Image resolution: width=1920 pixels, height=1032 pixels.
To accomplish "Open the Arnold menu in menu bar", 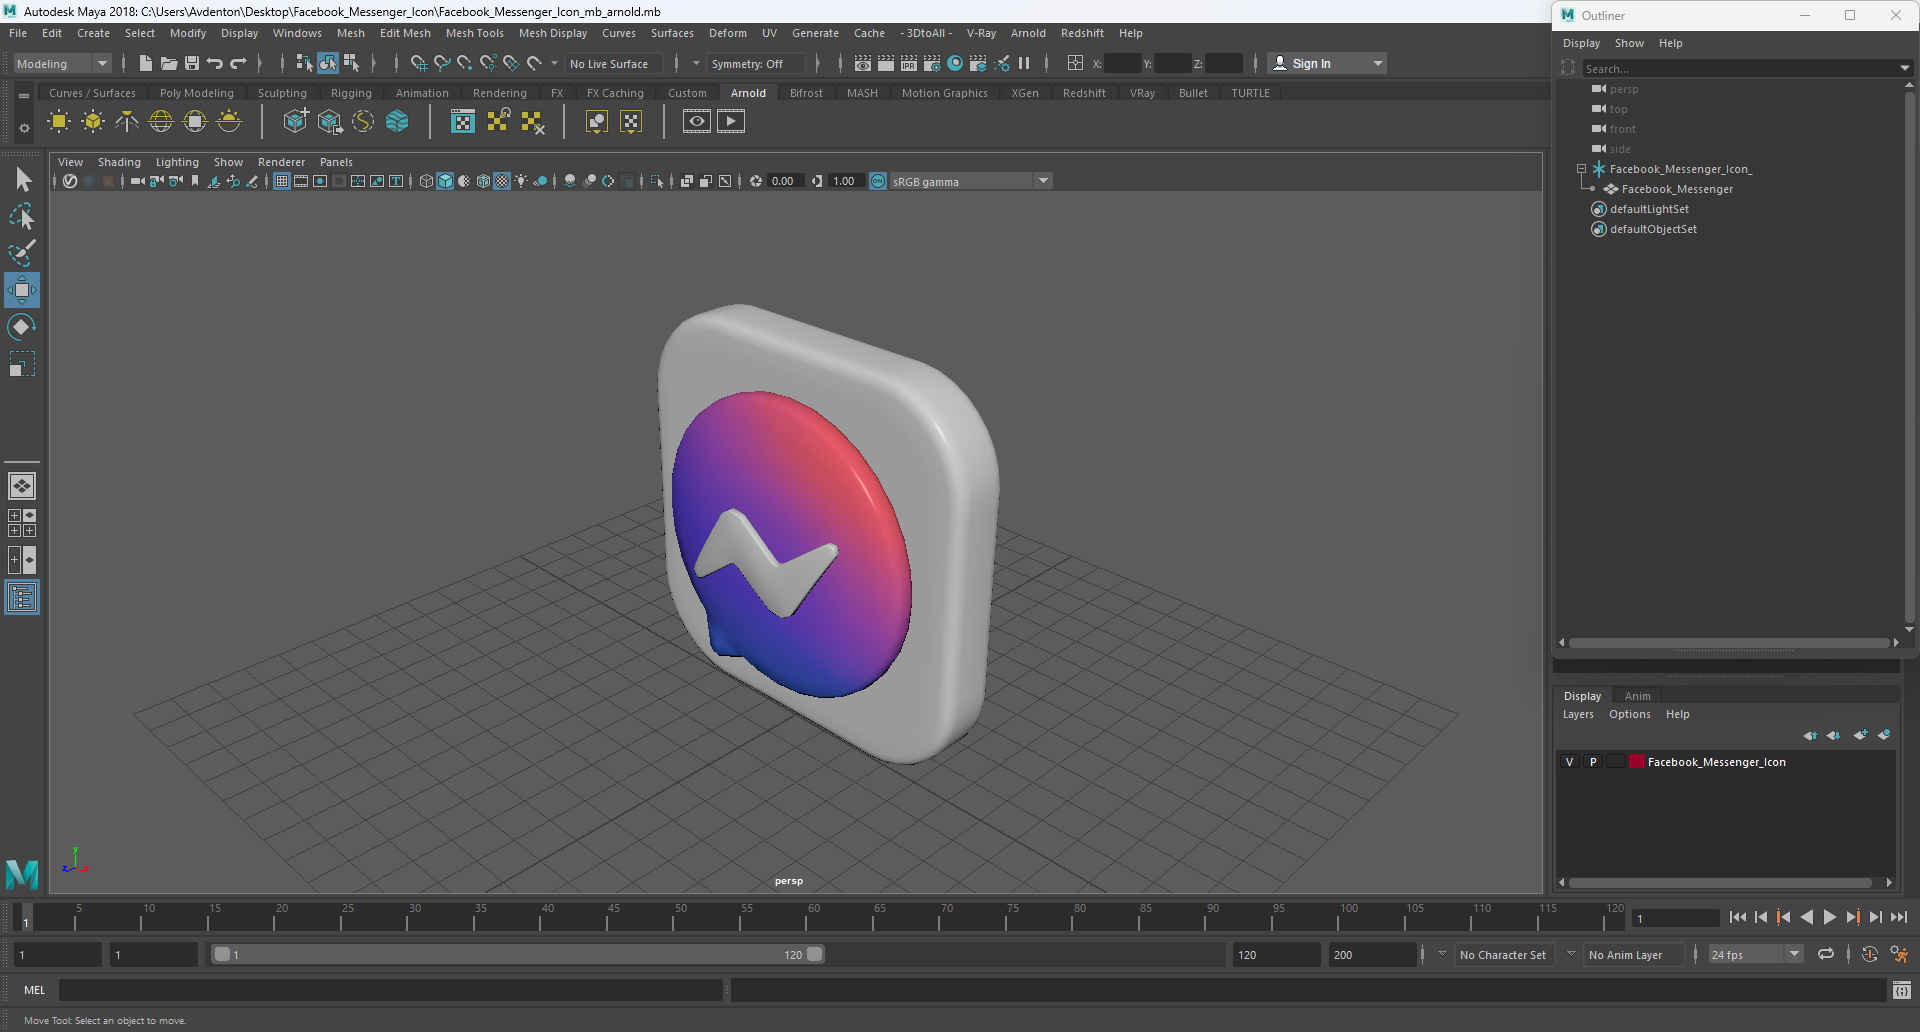I will 1028,33.
